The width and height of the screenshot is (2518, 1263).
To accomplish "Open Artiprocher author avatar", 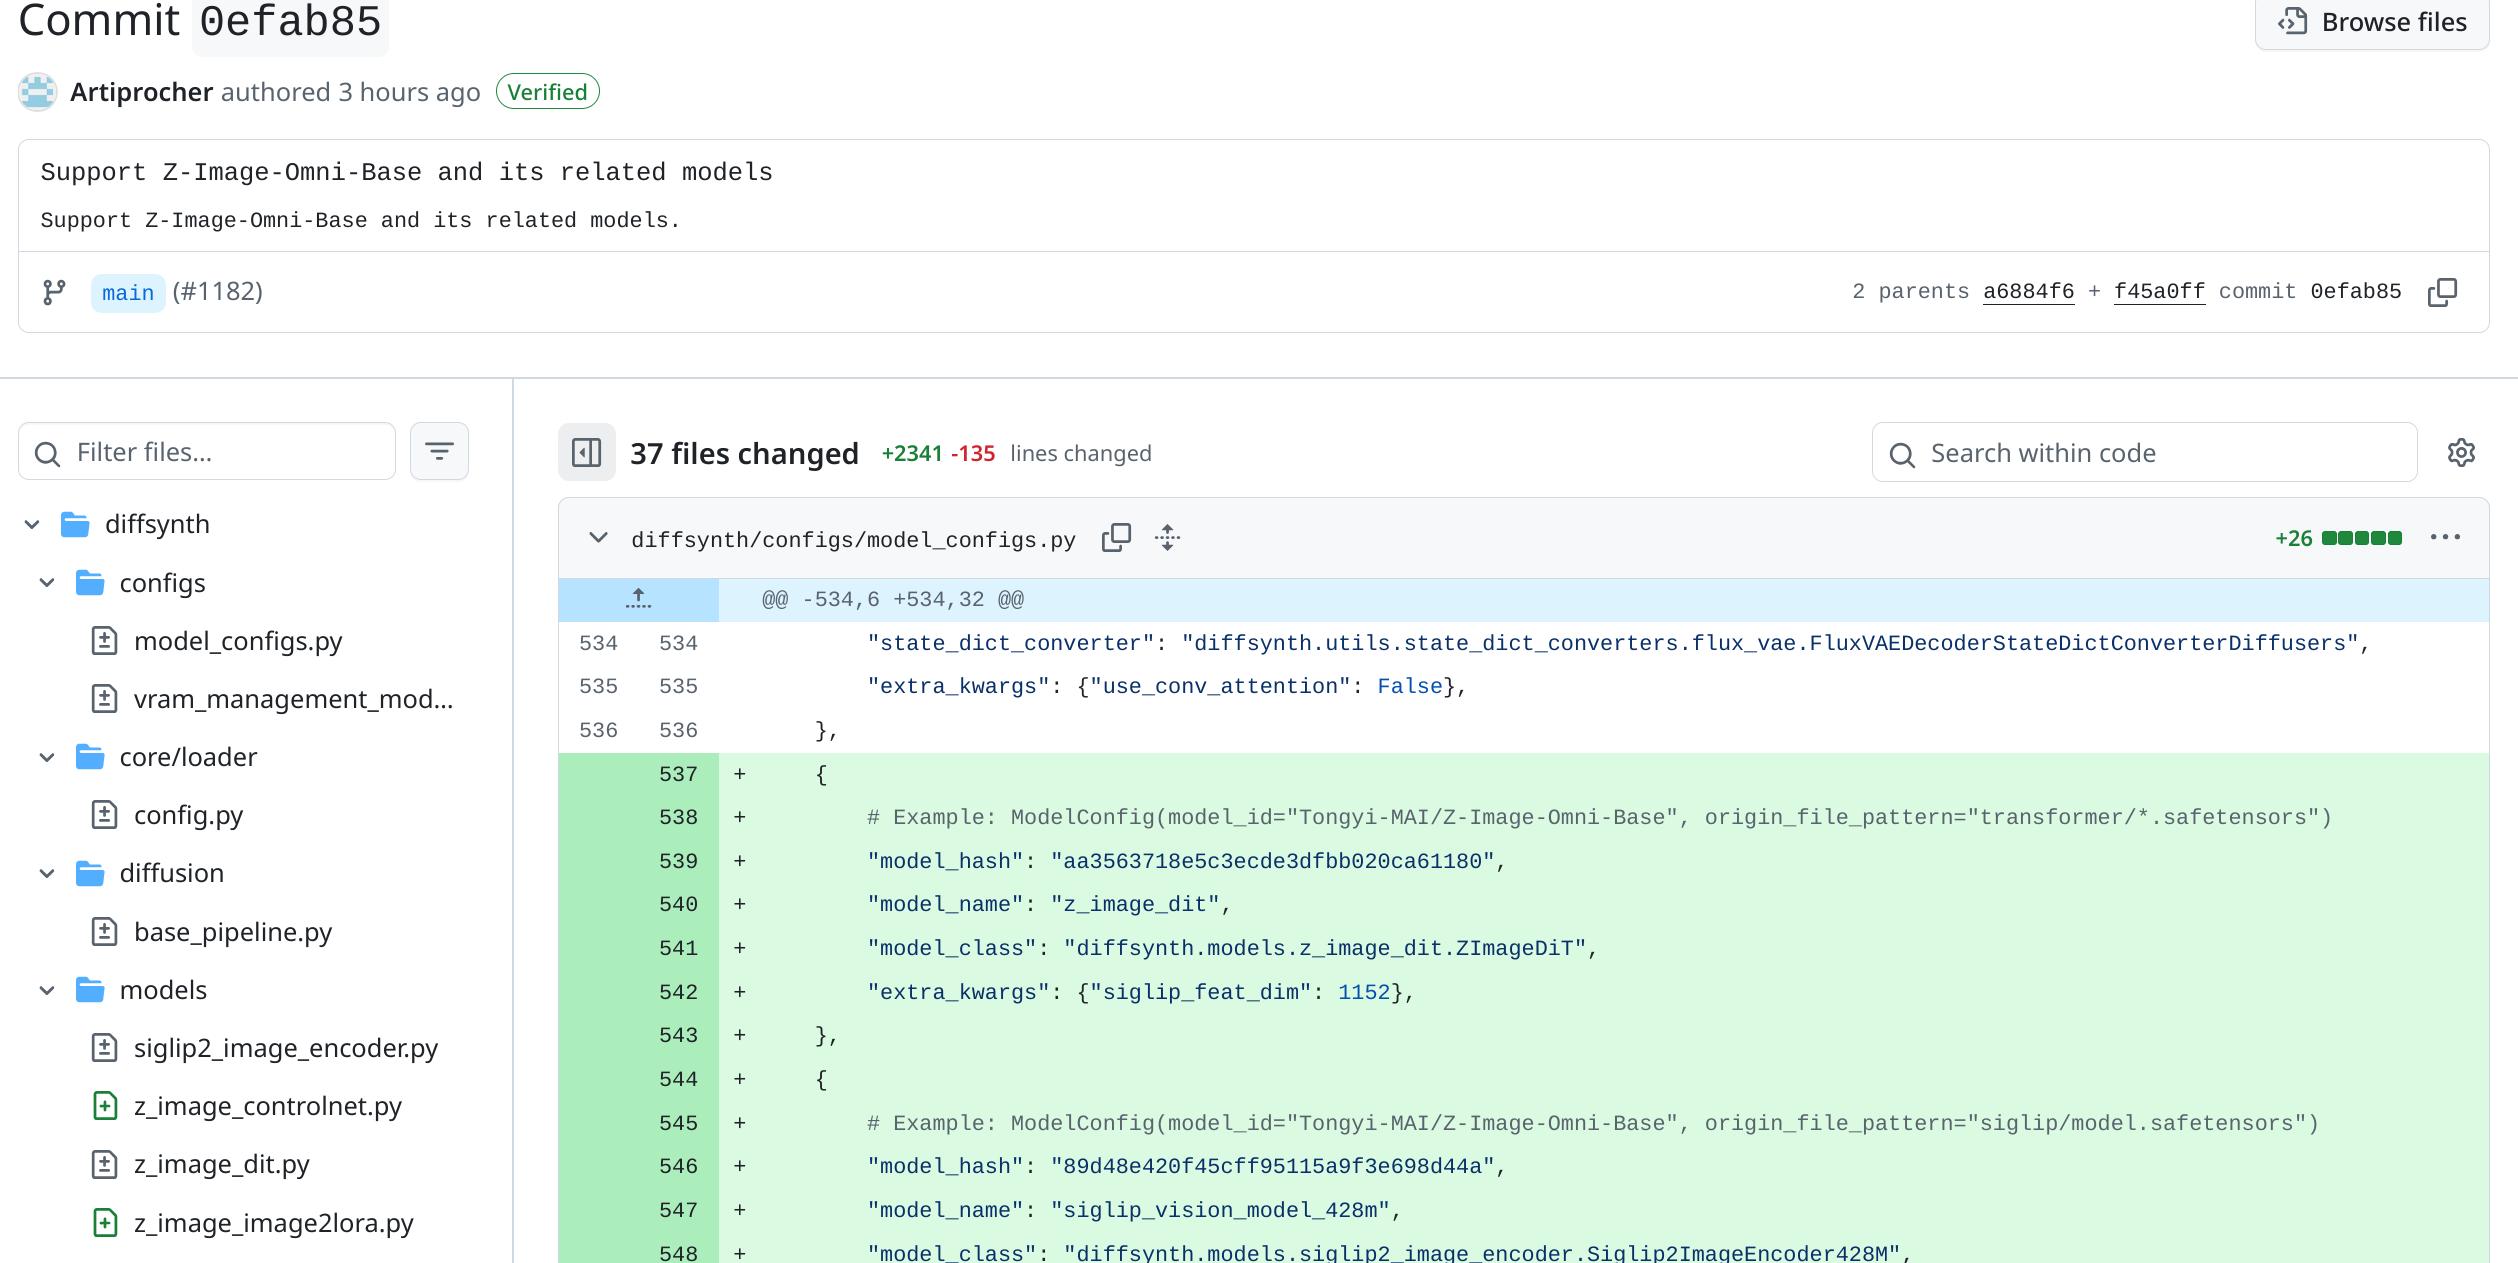I will (x=37, y=92).
